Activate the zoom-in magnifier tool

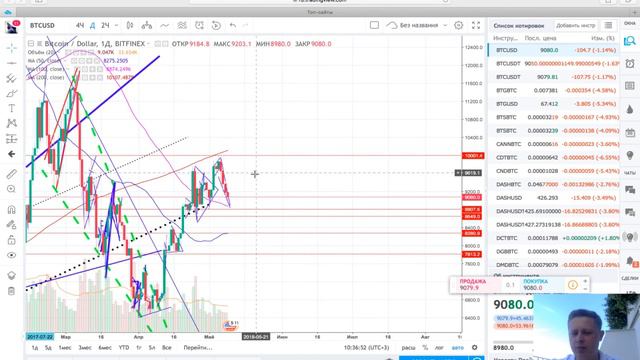click(11, 189)
